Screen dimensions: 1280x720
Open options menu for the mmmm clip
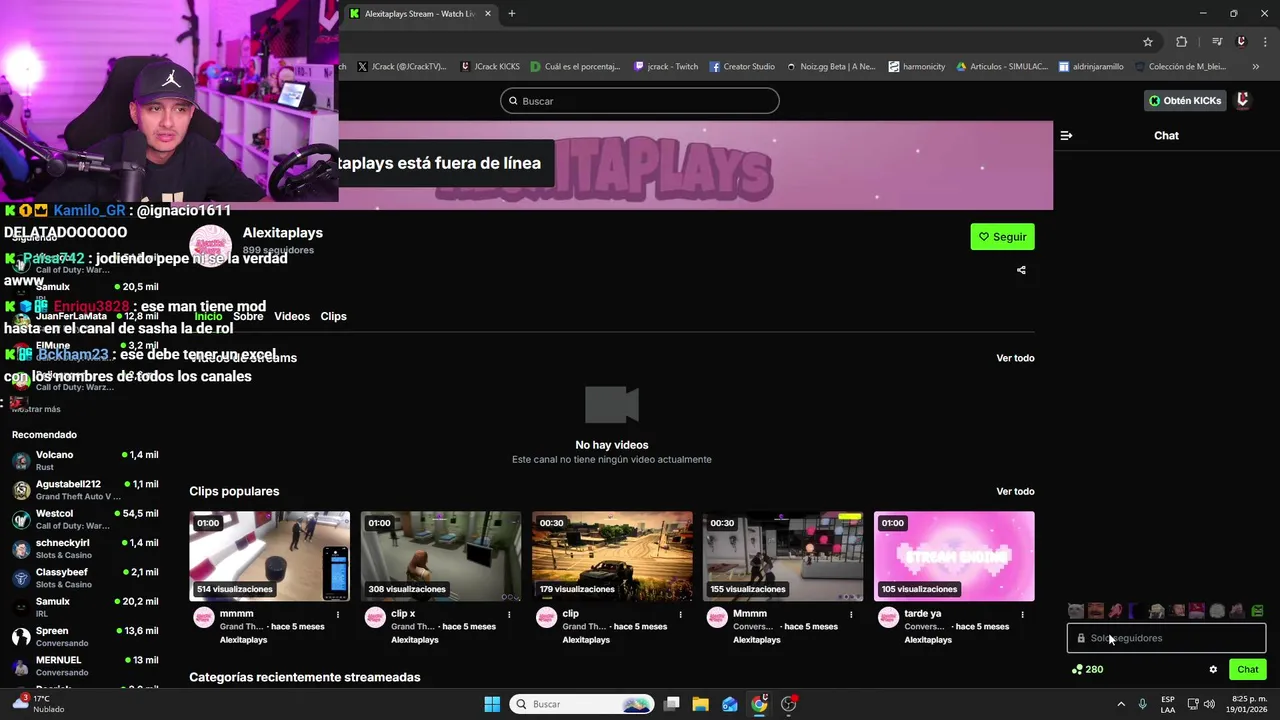tap(338, 615)
